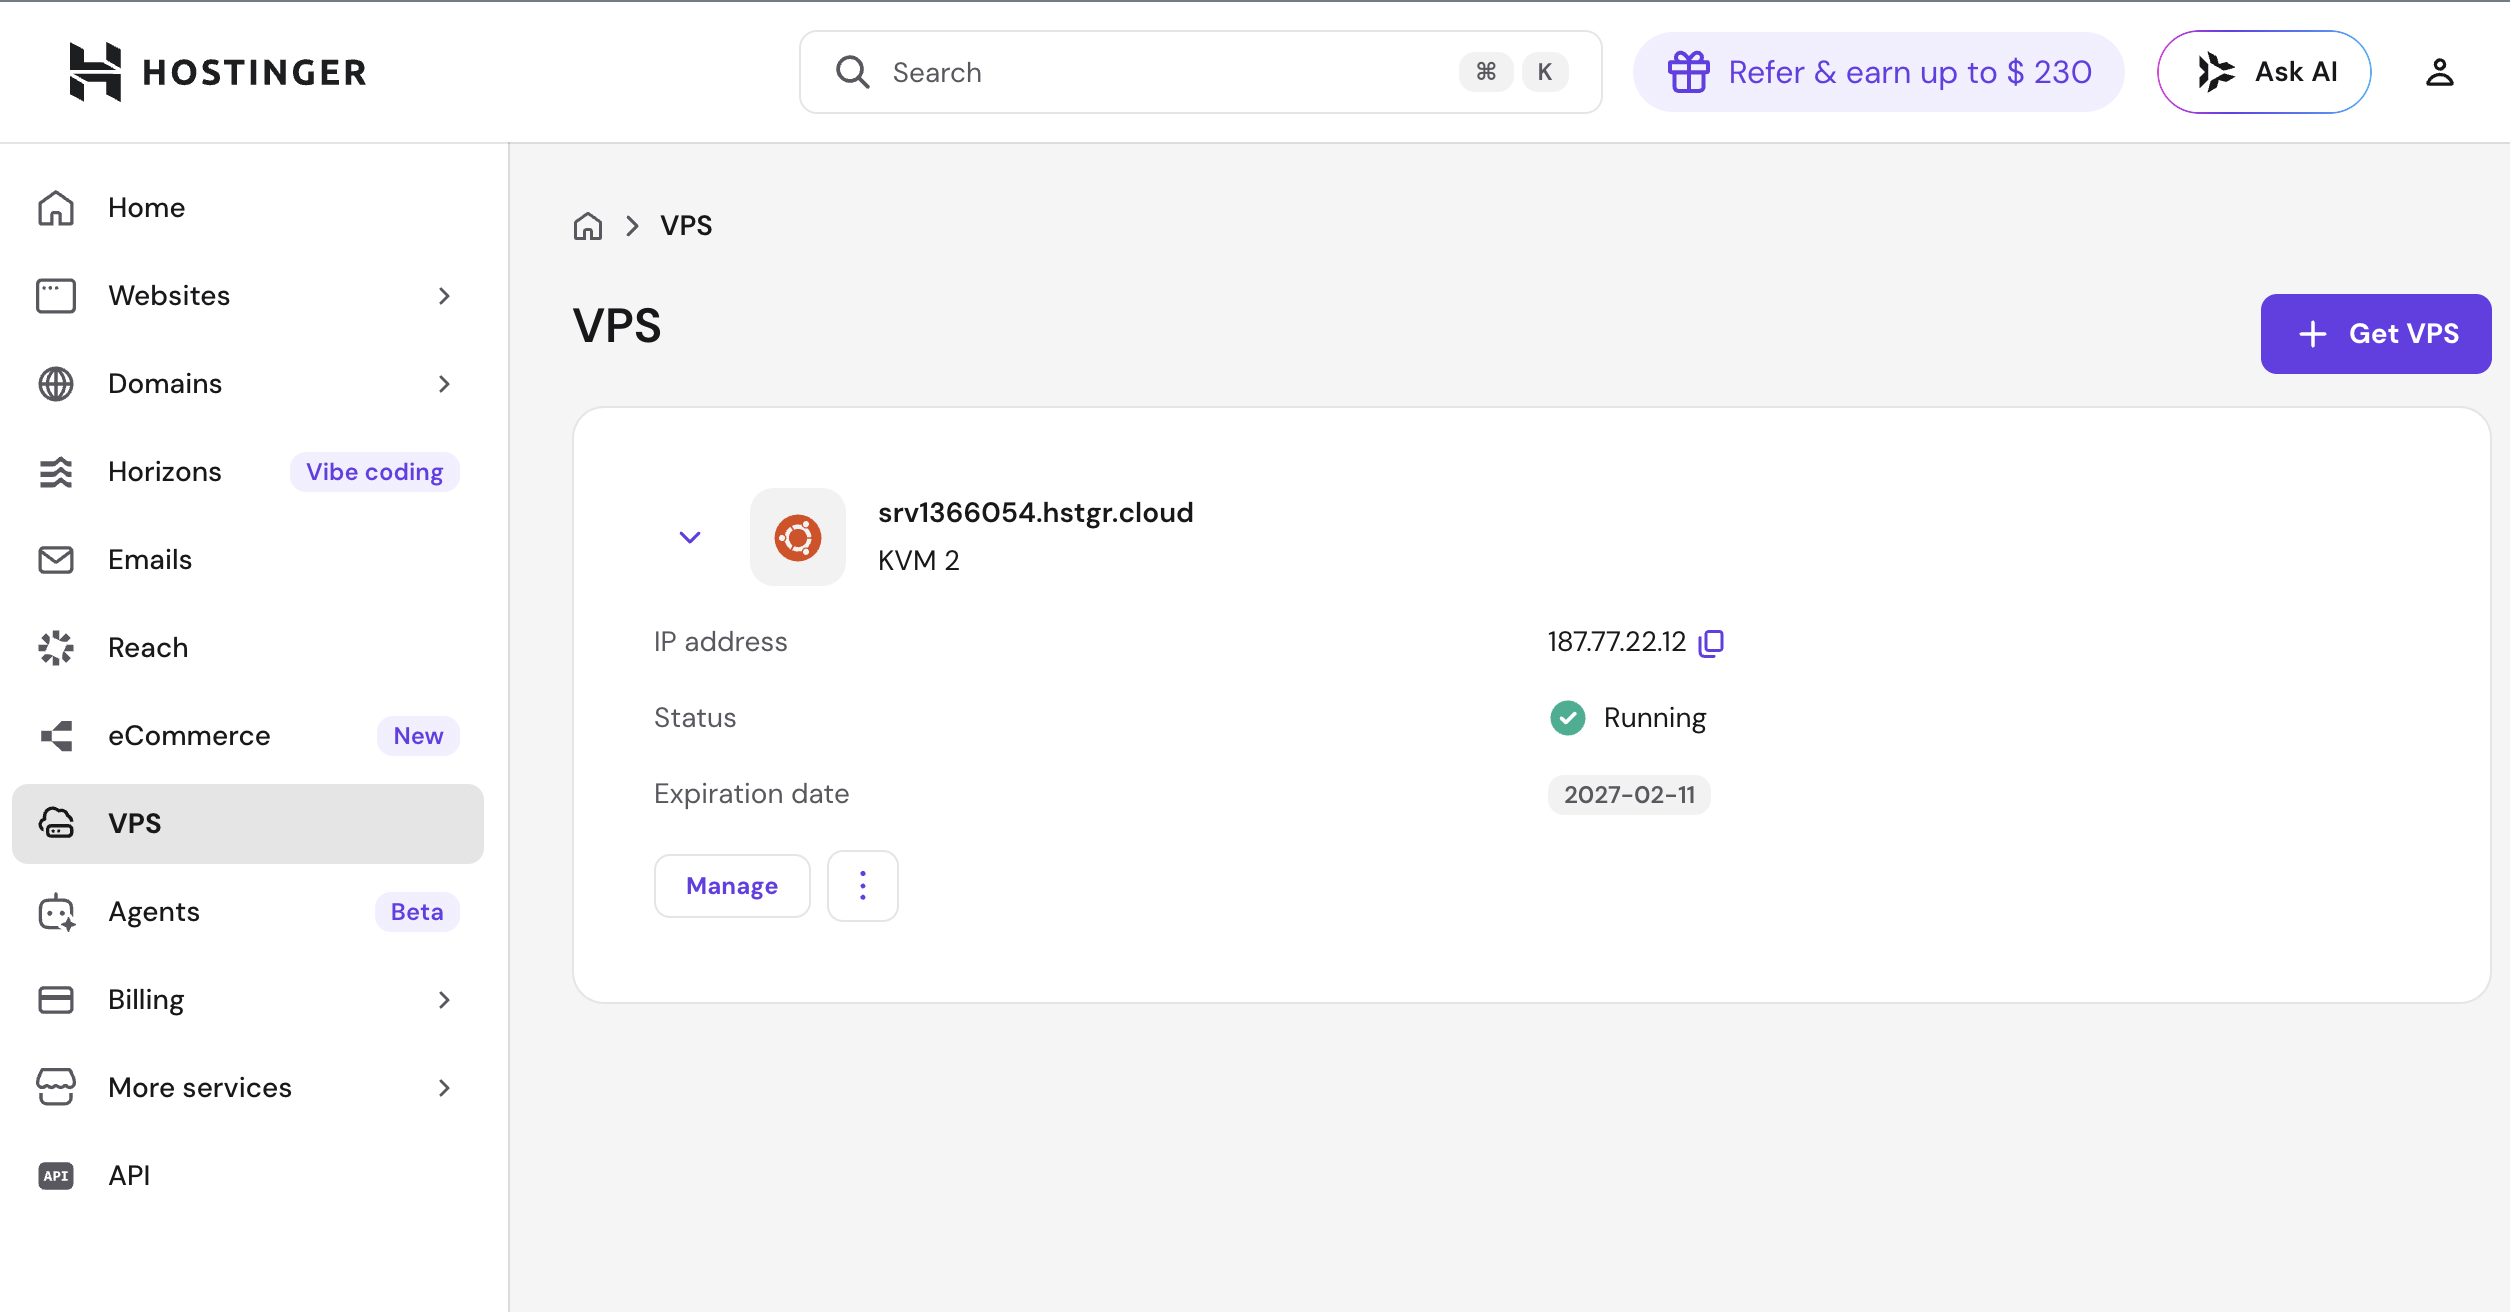Click the Reach spinner icon

[x=56, y=648]
